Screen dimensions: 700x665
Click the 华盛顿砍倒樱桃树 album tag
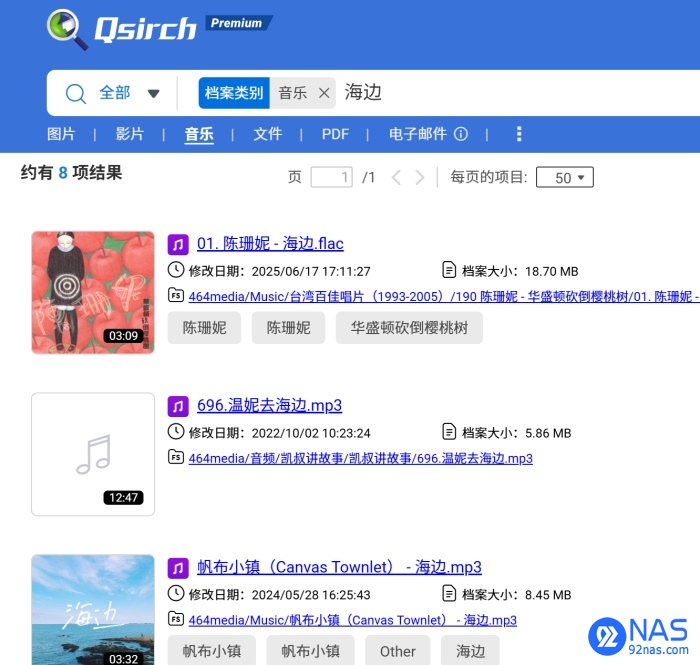409,328
